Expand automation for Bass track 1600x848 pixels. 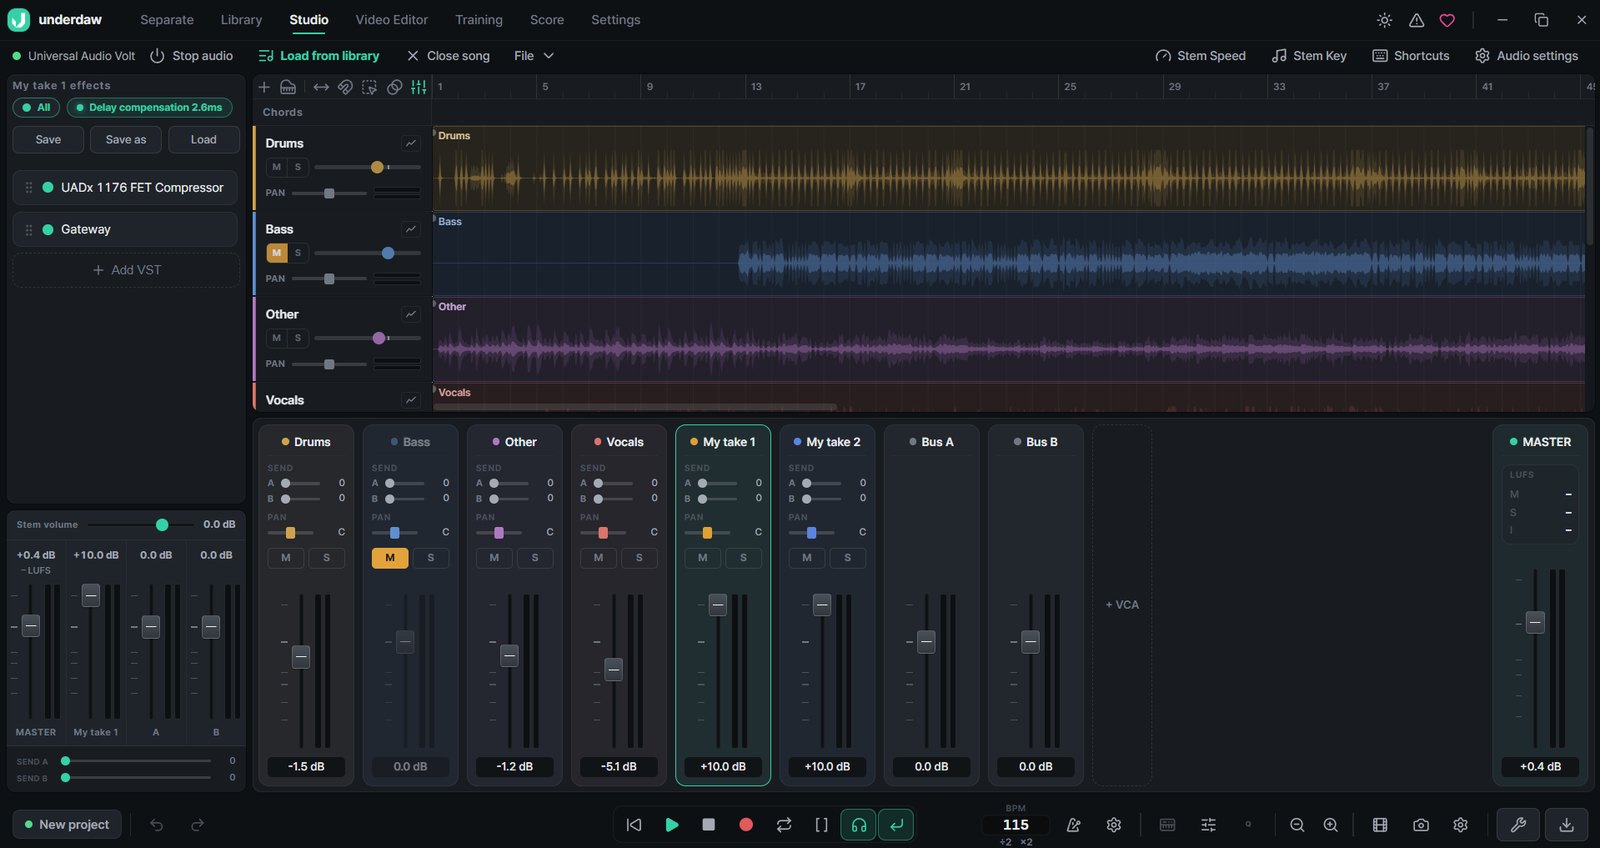411,229
